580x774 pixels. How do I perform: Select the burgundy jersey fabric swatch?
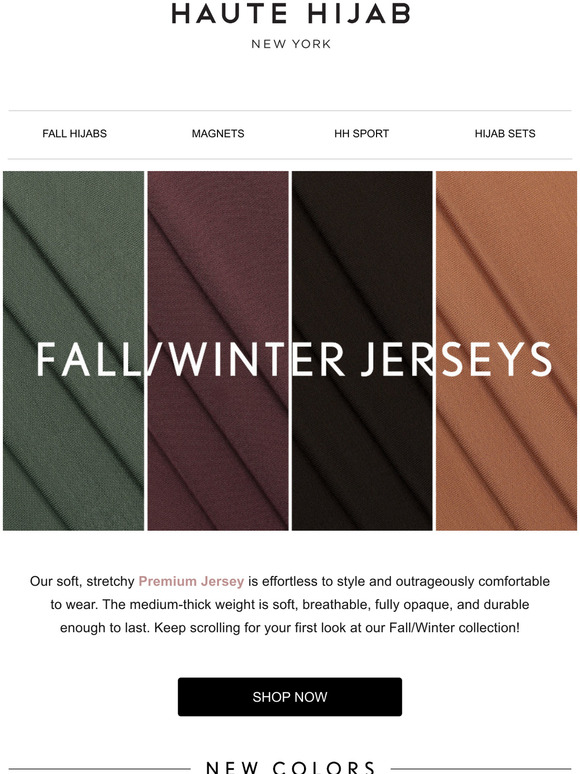pos(218,350)
